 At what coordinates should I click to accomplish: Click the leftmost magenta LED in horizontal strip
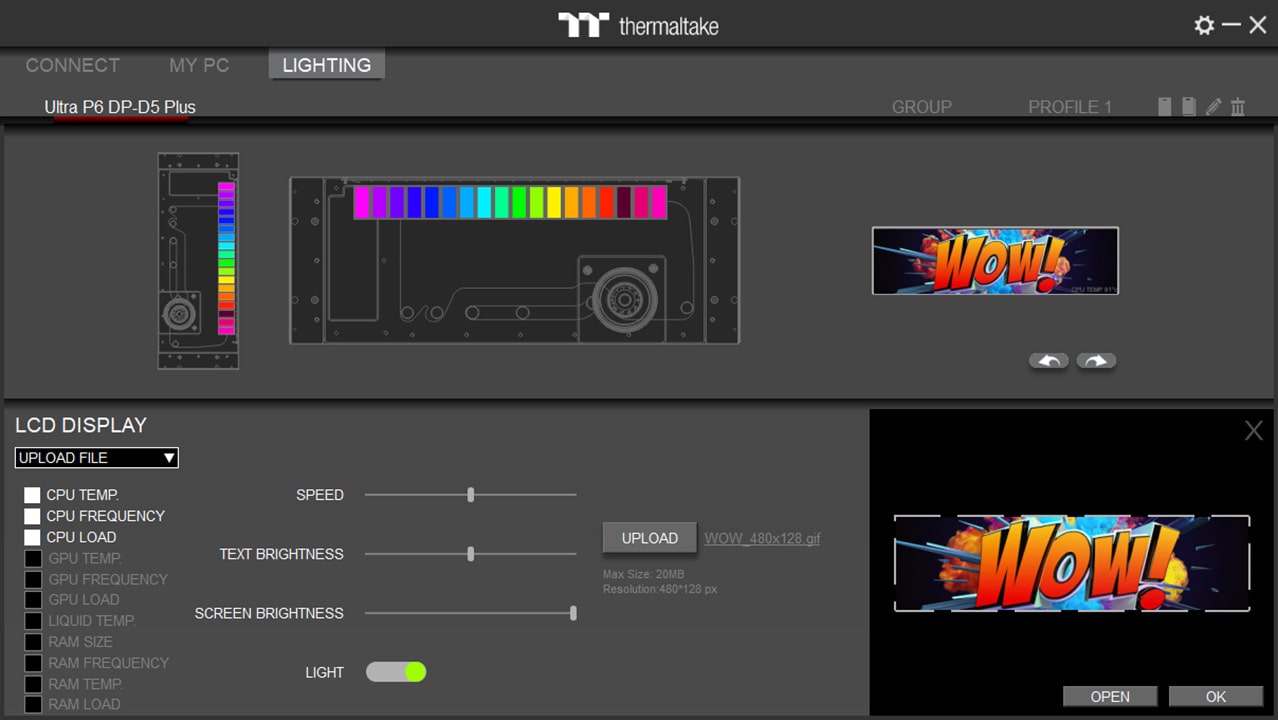pos(362,202)
